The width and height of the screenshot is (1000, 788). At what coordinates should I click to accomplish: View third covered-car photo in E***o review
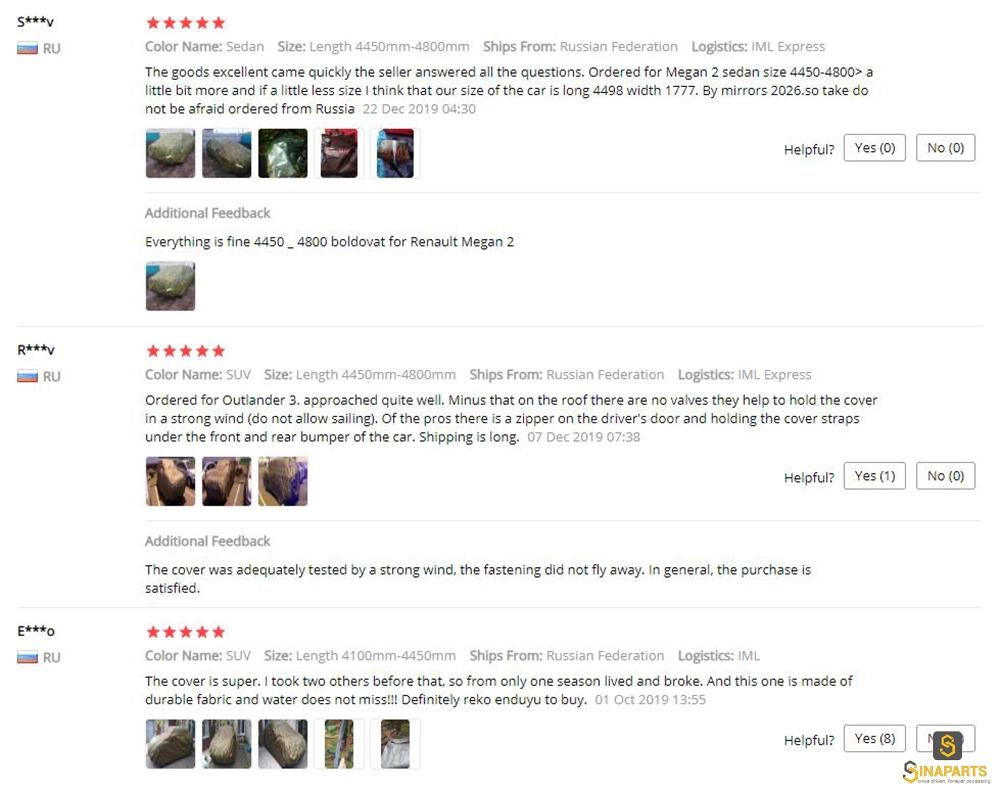coord(283,744)
